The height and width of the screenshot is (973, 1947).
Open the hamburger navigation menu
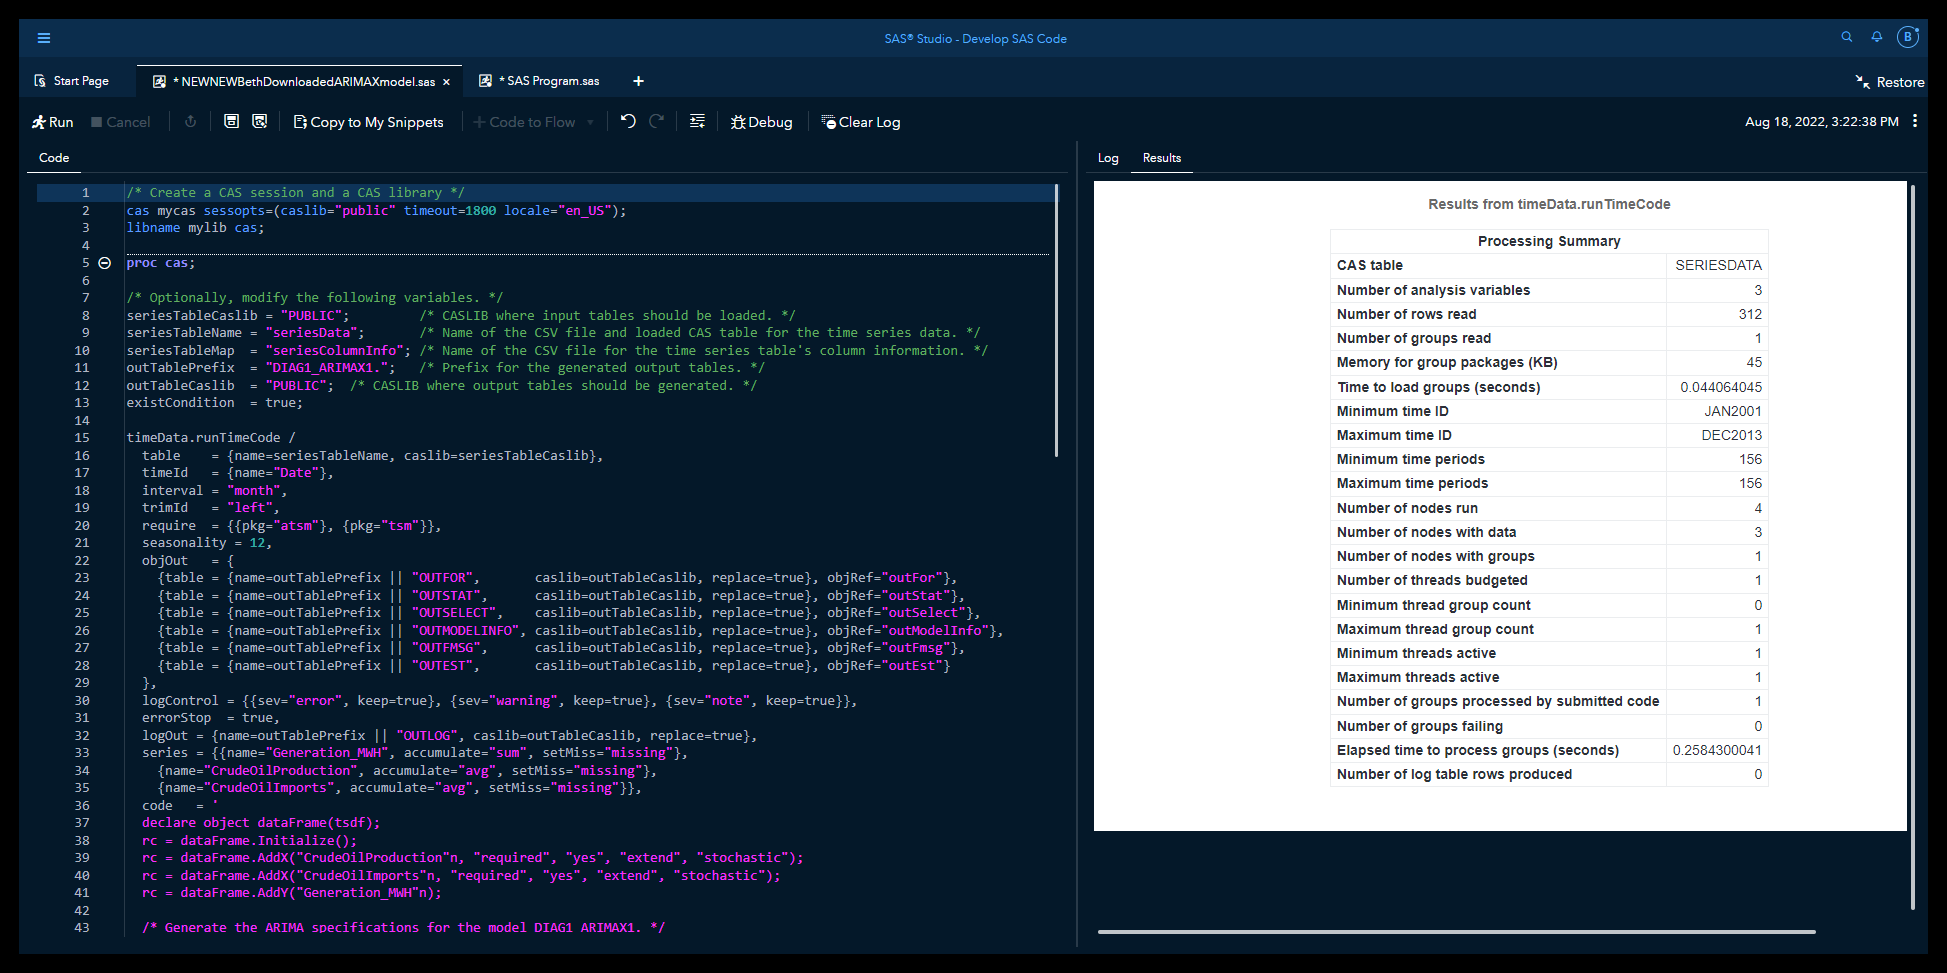point(44,38)
